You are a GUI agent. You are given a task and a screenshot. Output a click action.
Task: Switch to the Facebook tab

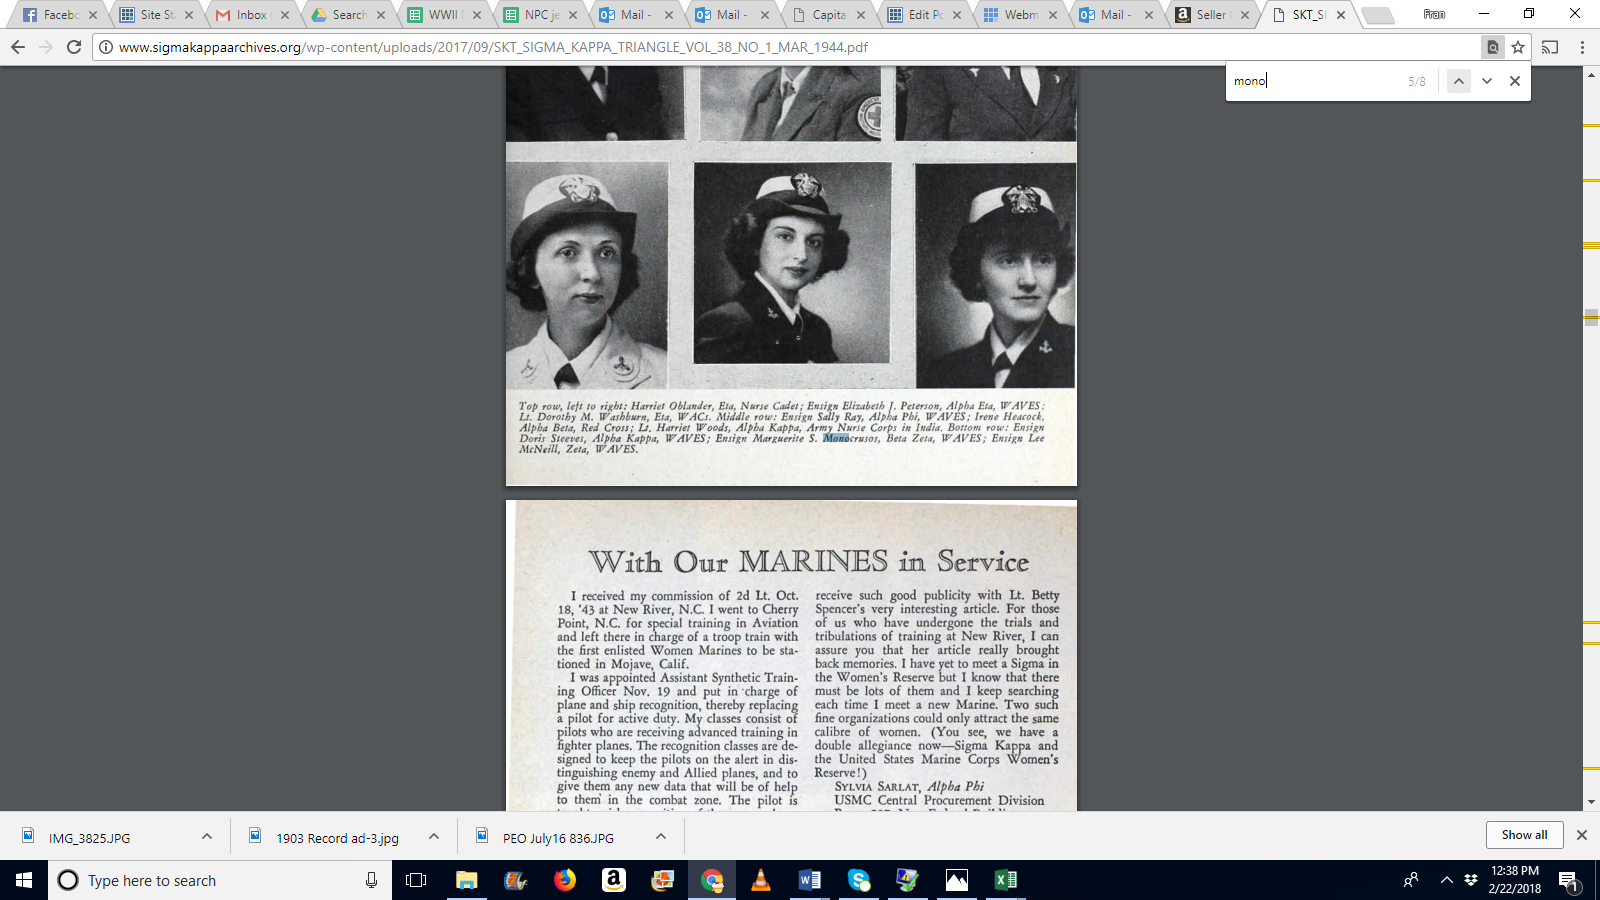coord(59,15)
